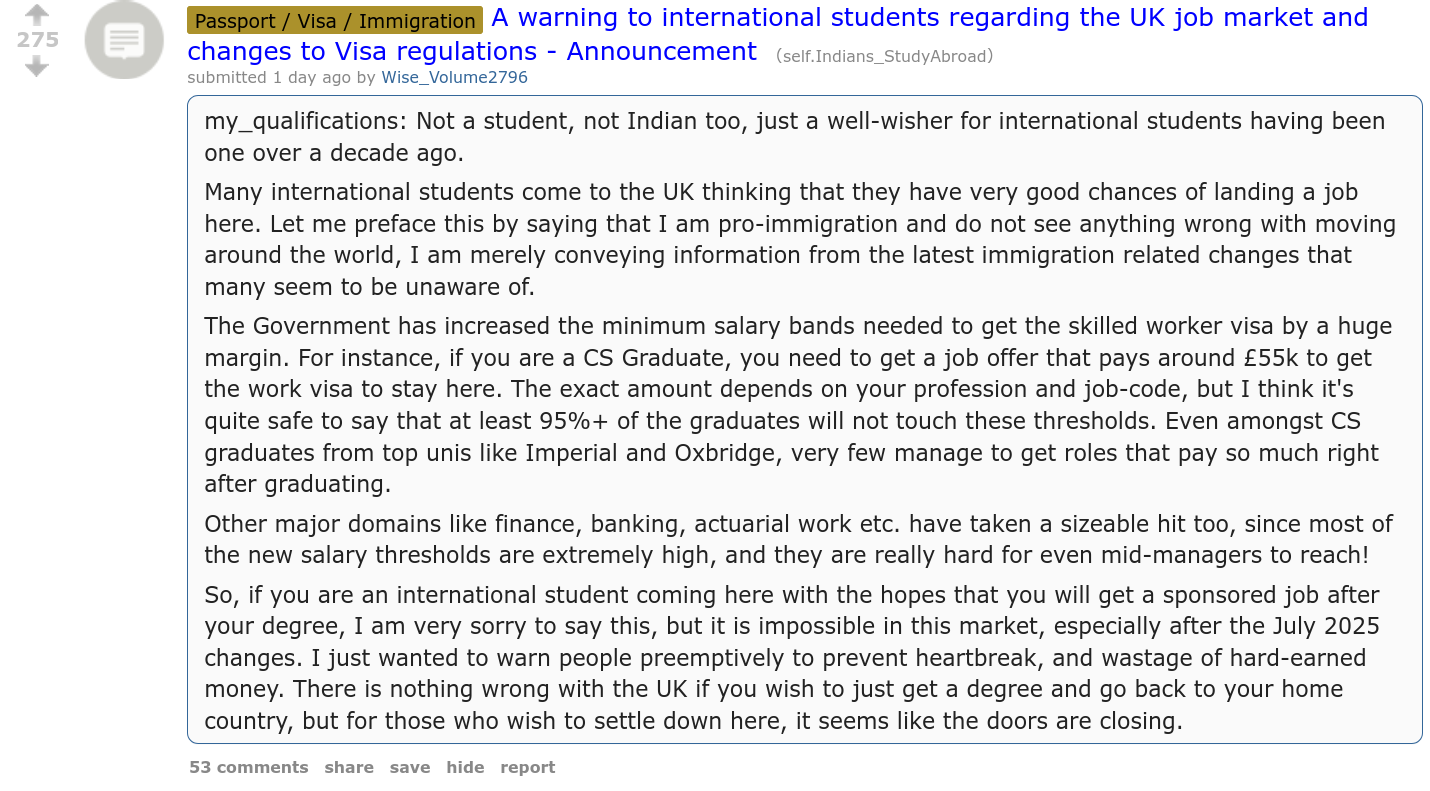The height and width of the screenshot is (791, 1430).
Task: Click the self-post text thumbnail icon
Action: [x=124, y=41]
